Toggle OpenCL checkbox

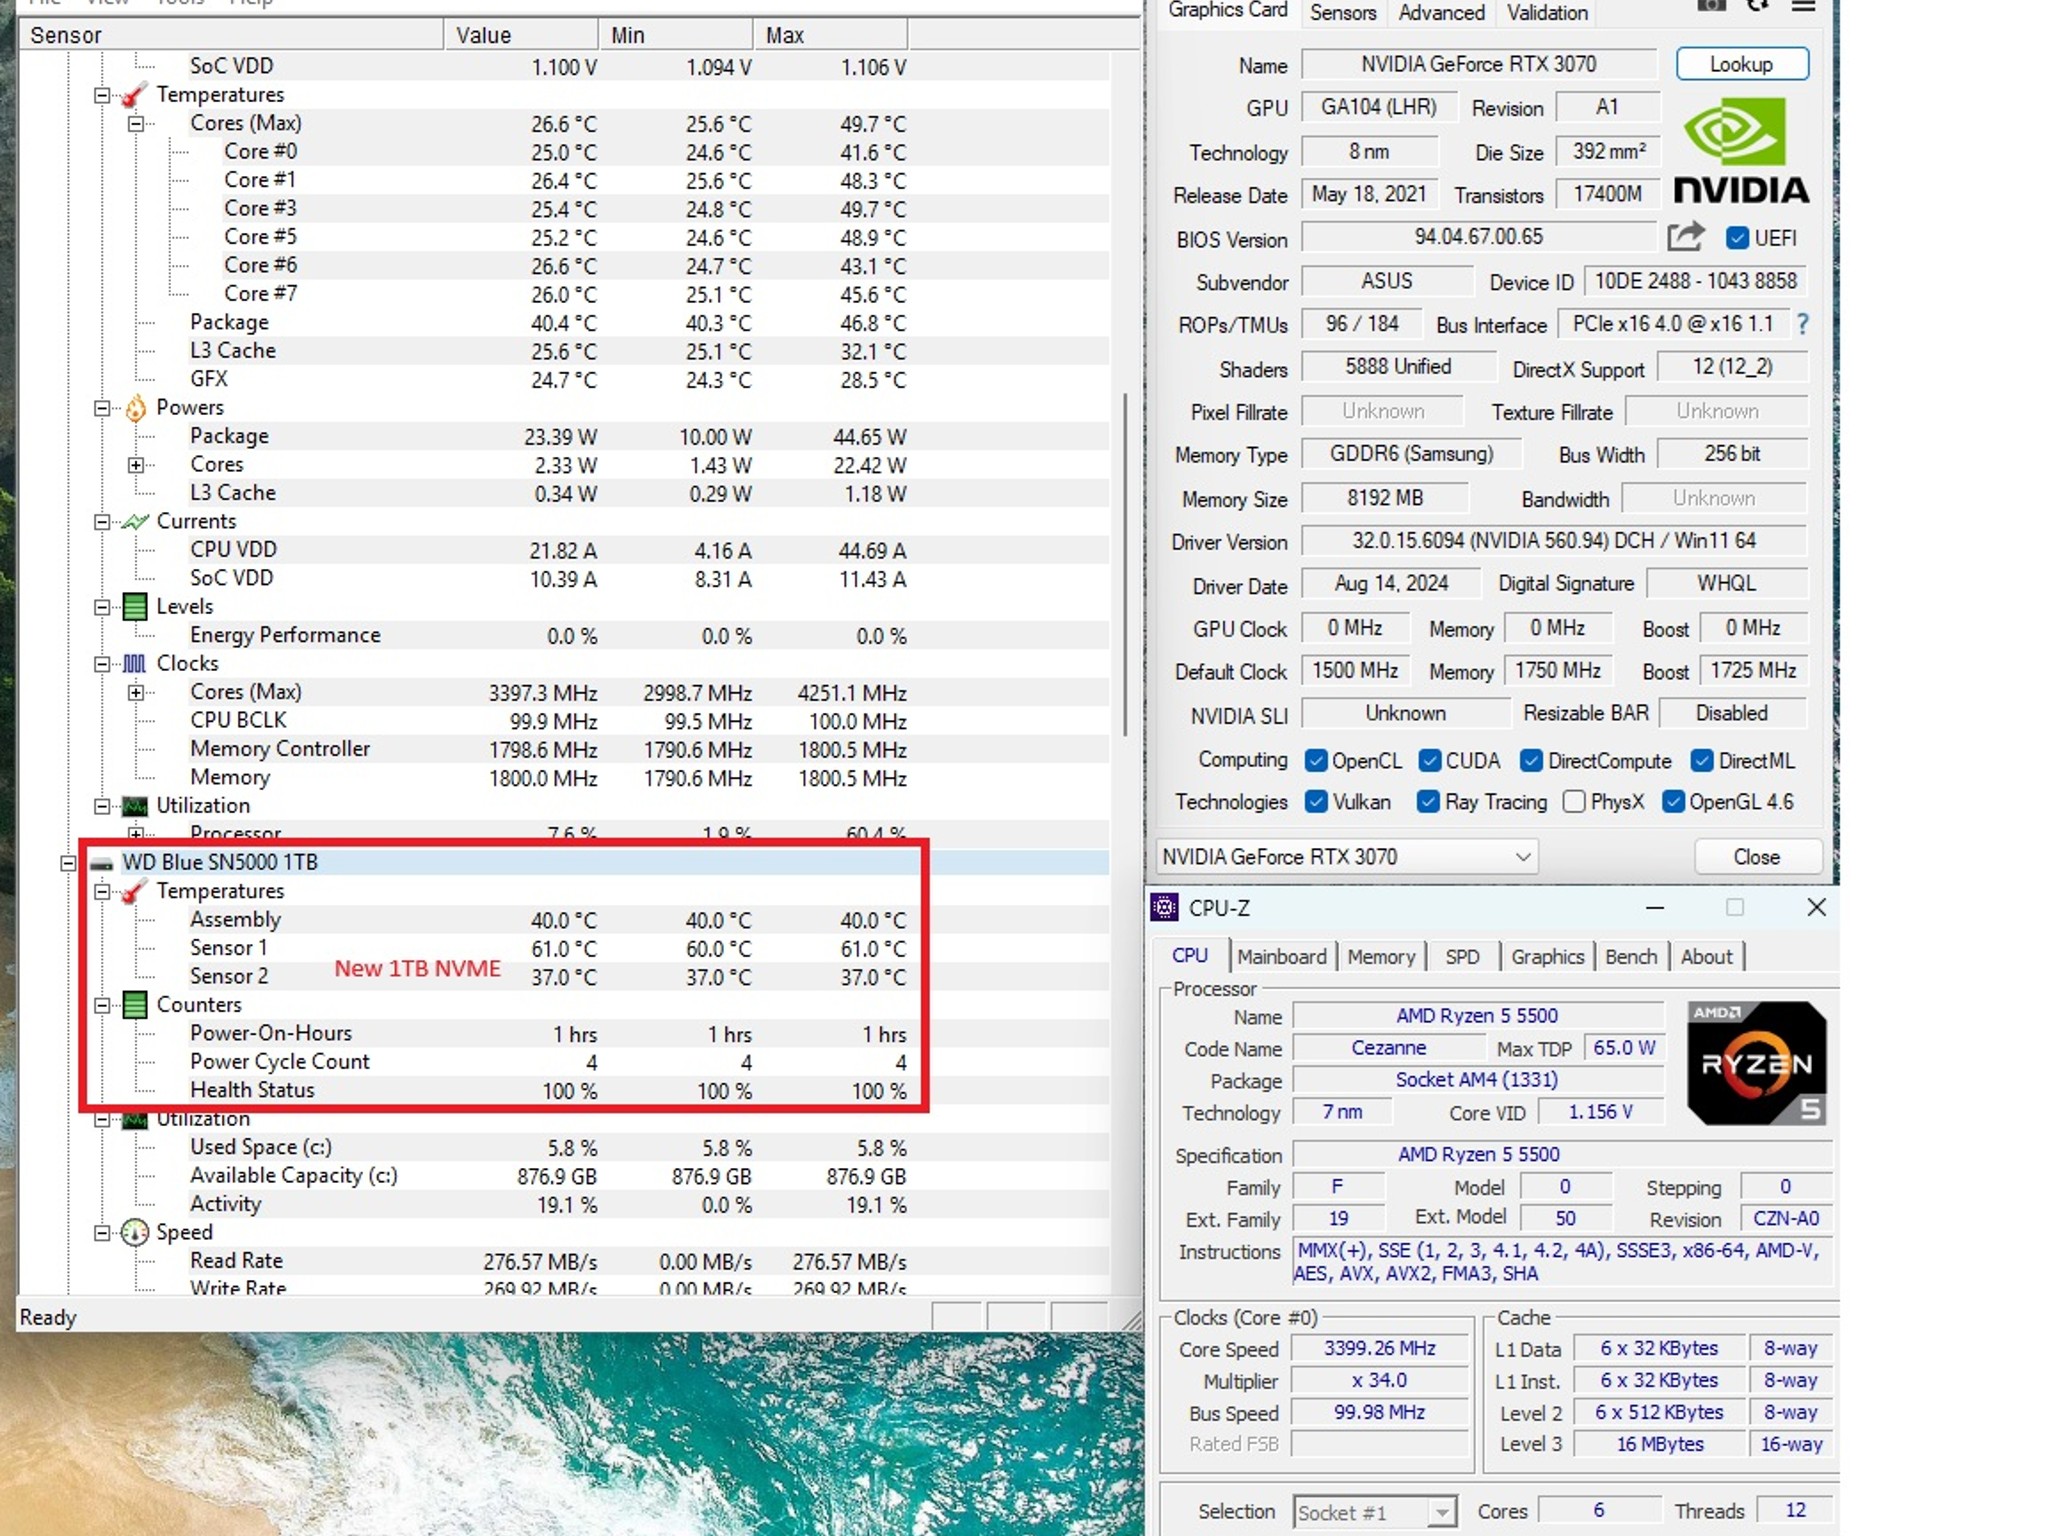pos(1316,761)
